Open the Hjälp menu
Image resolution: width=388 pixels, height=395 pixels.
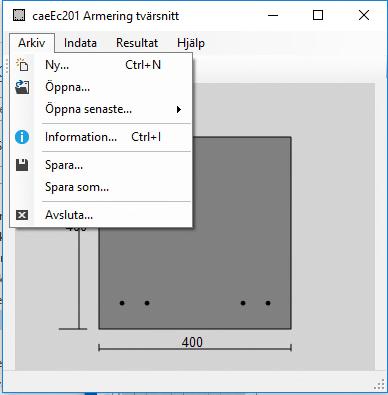click(191, 43)
